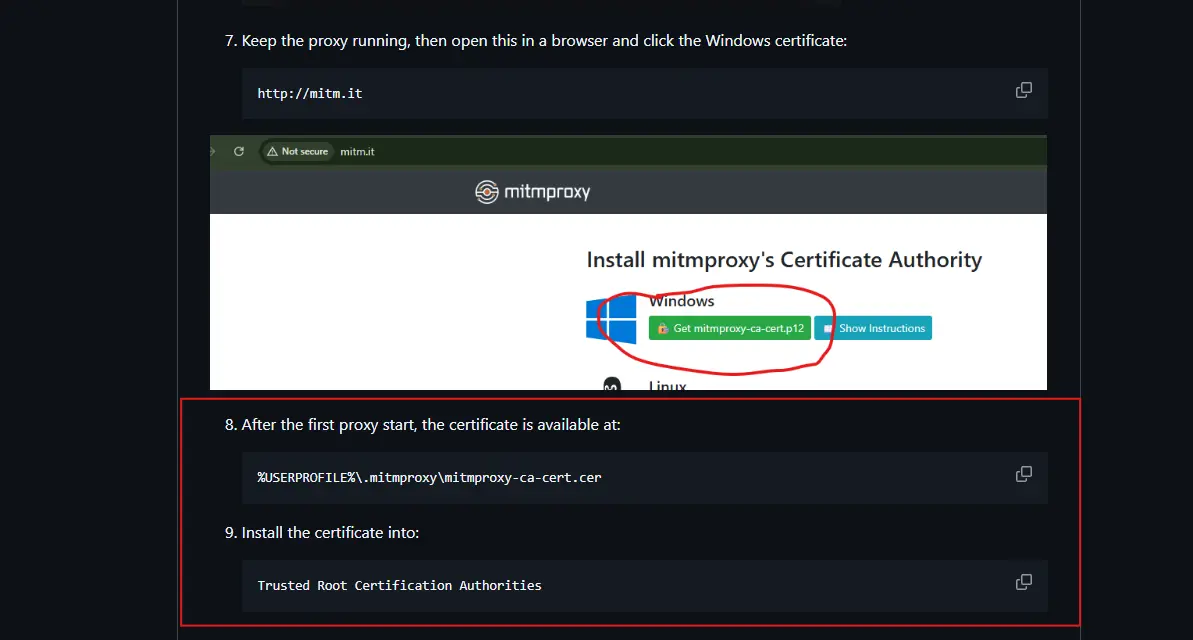
Task: Click Get mitmproxy-ca-cert.p12 button
Action: 730,328
